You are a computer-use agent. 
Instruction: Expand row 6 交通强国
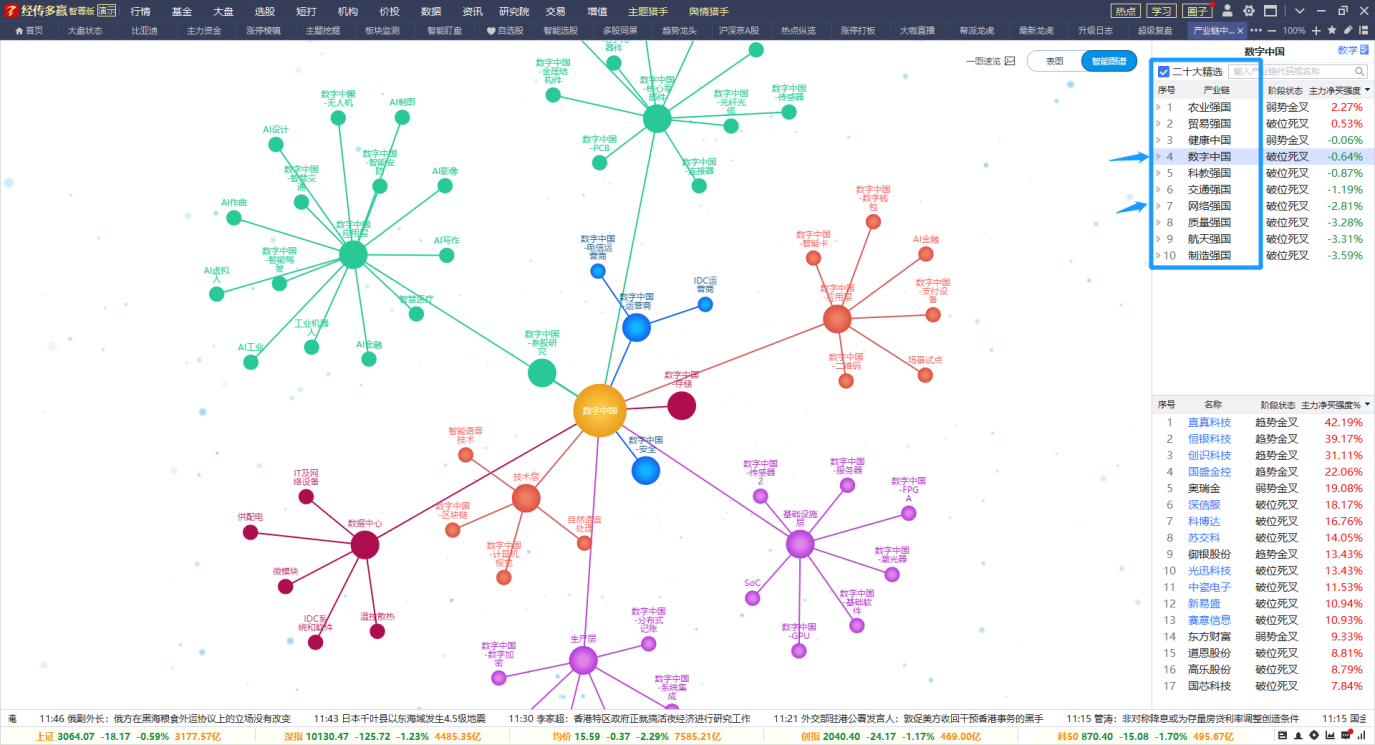1159,189
